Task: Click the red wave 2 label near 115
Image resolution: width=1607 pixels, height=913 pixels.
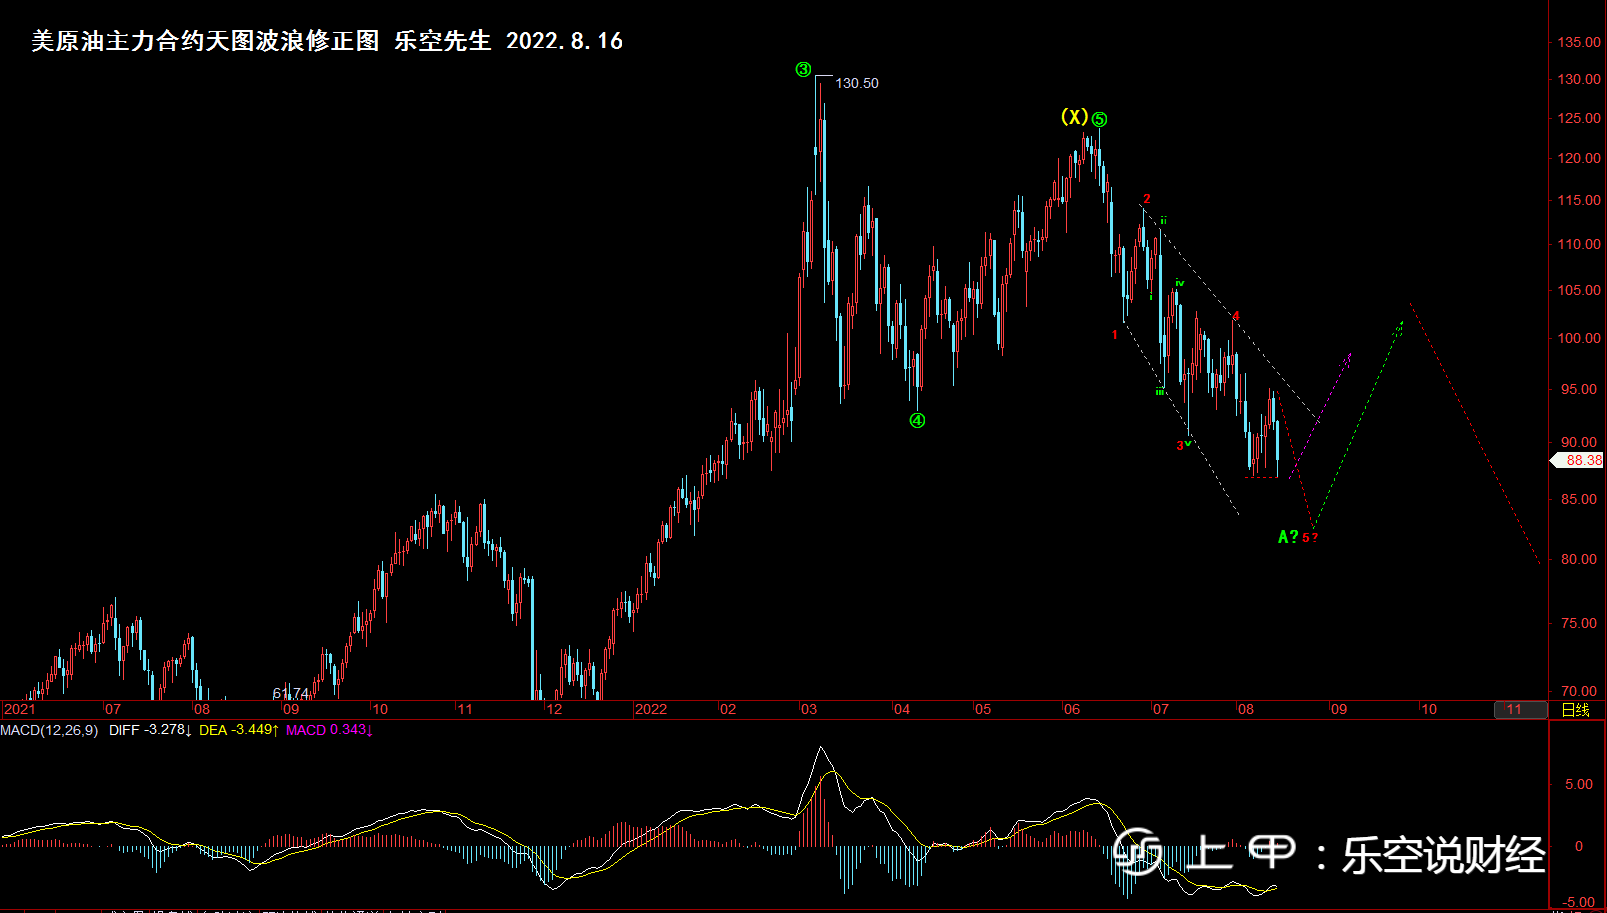Action: pyautogui.click(x=1147, y=199)
